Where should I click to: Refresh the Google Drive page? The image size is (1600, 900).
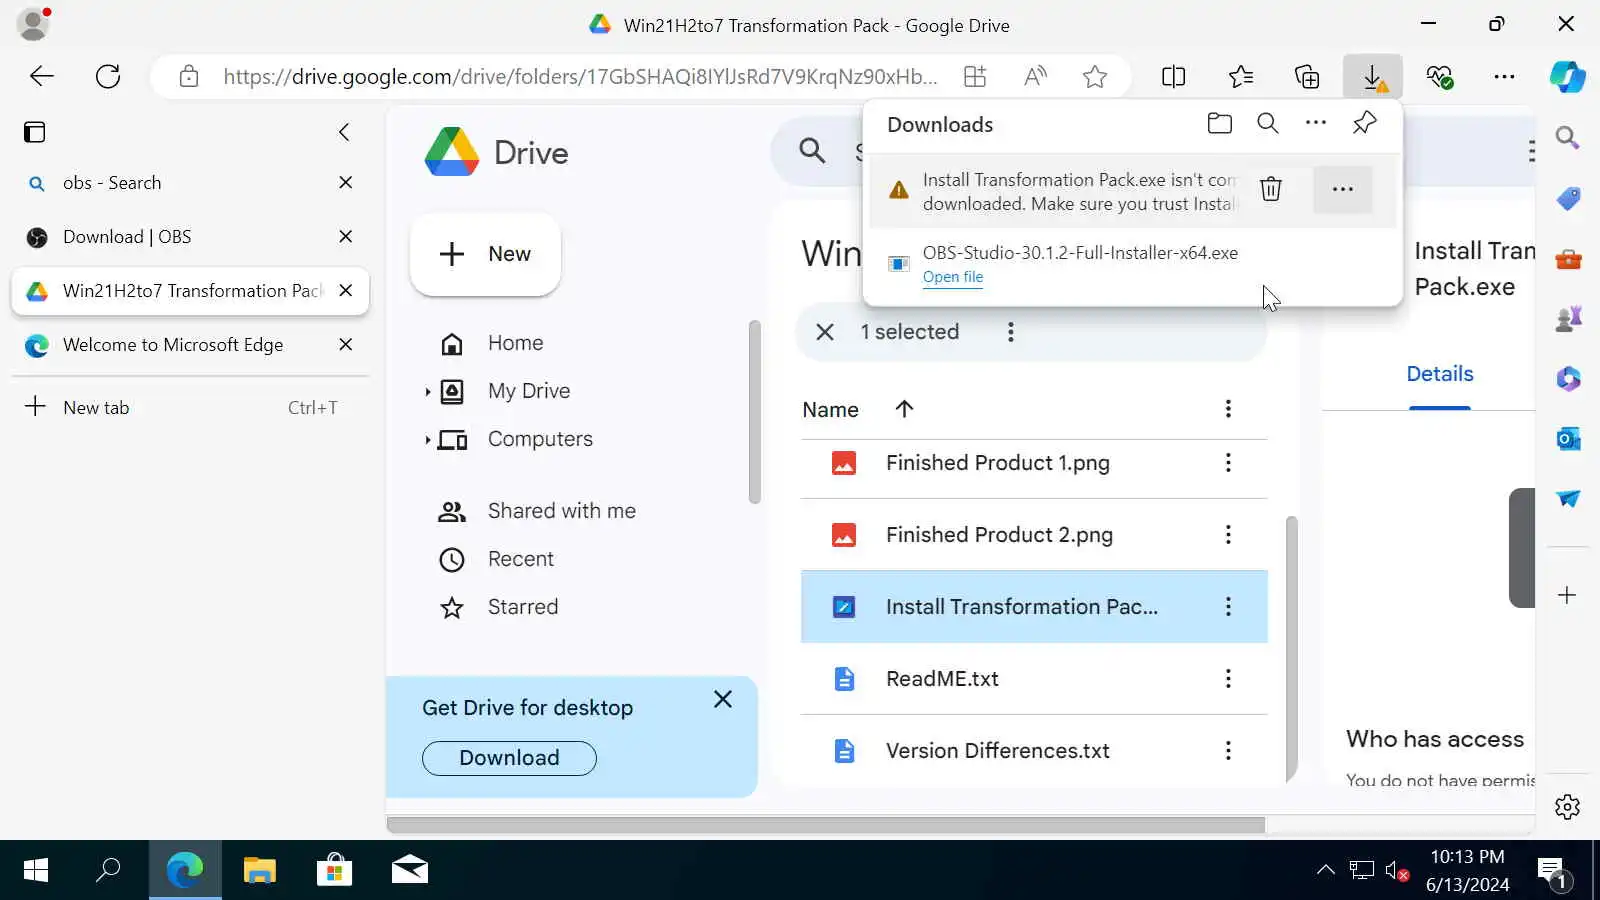click(x=108, y=76)
